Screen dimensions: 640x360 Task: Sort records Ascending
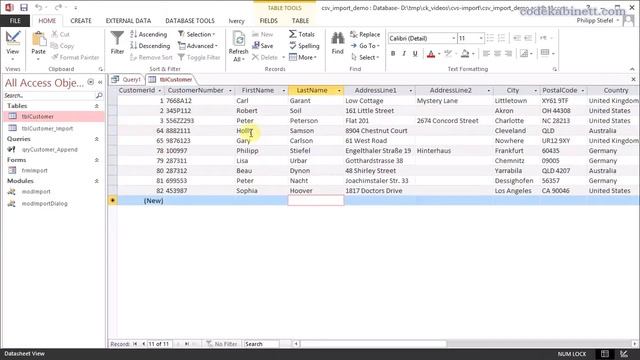pos(149,34)
